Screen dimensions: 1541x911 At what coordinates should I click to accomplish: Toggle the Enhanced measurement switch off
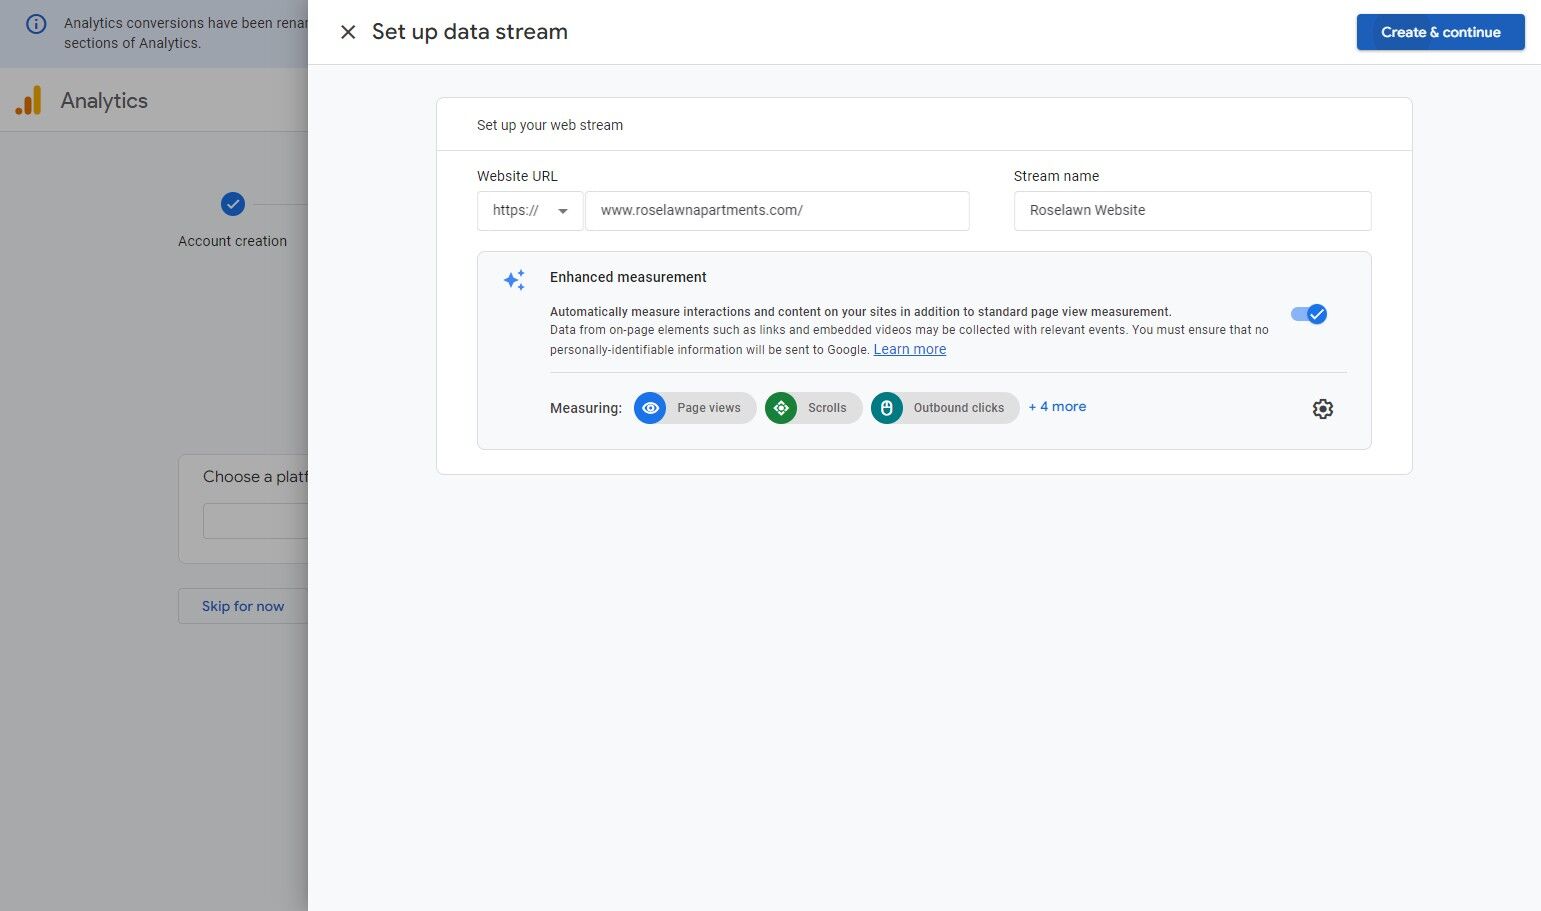click(1309, 314)
